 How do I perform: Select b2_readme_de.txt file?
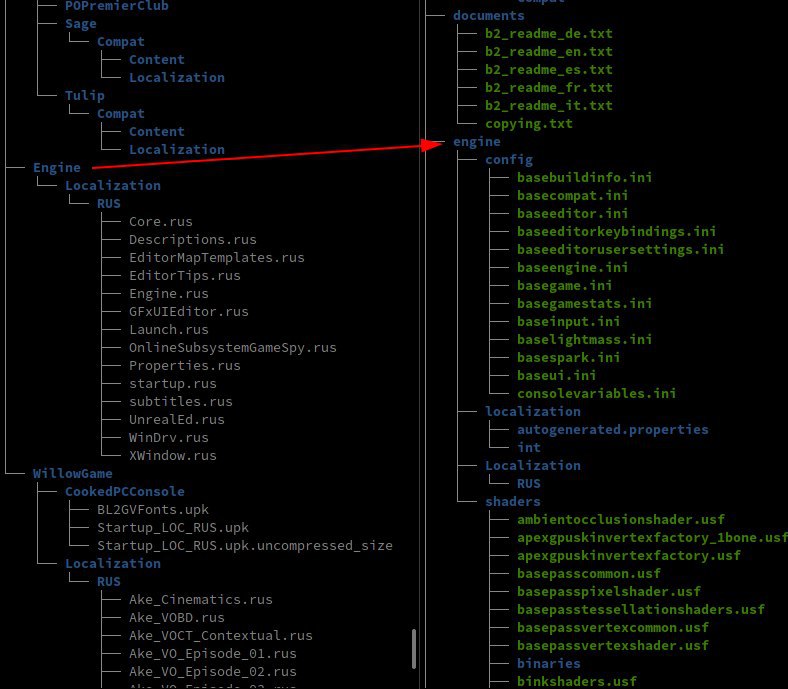point(549,34)
